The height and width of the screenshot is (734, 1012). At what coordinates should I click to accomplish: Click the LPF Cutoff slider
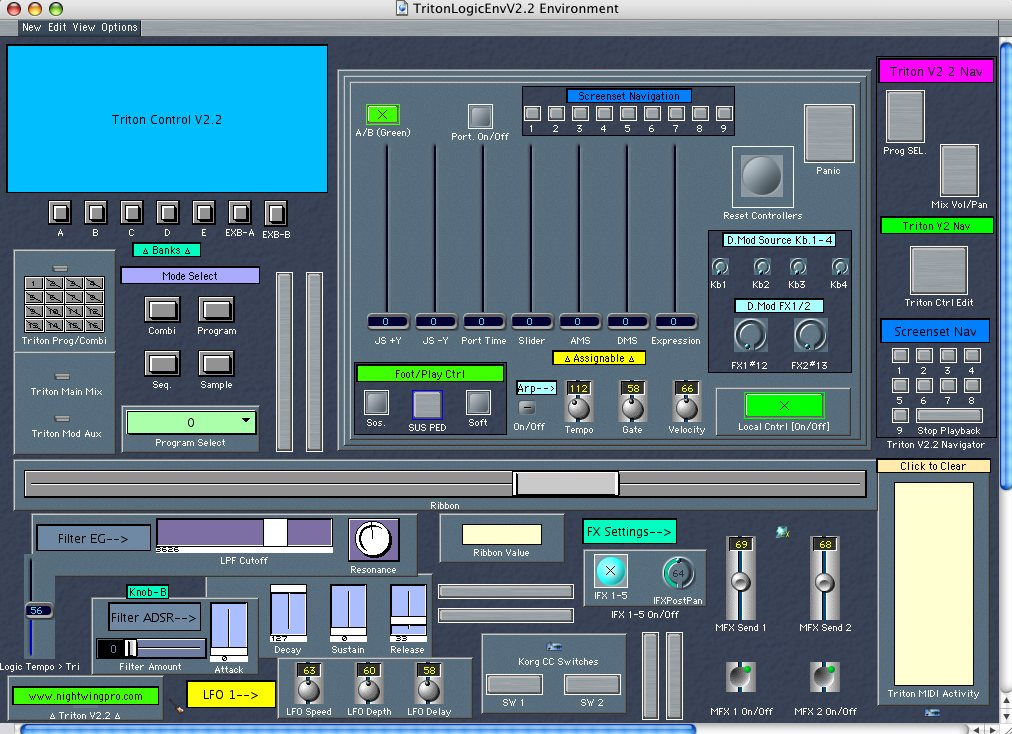tap(245, 533)
